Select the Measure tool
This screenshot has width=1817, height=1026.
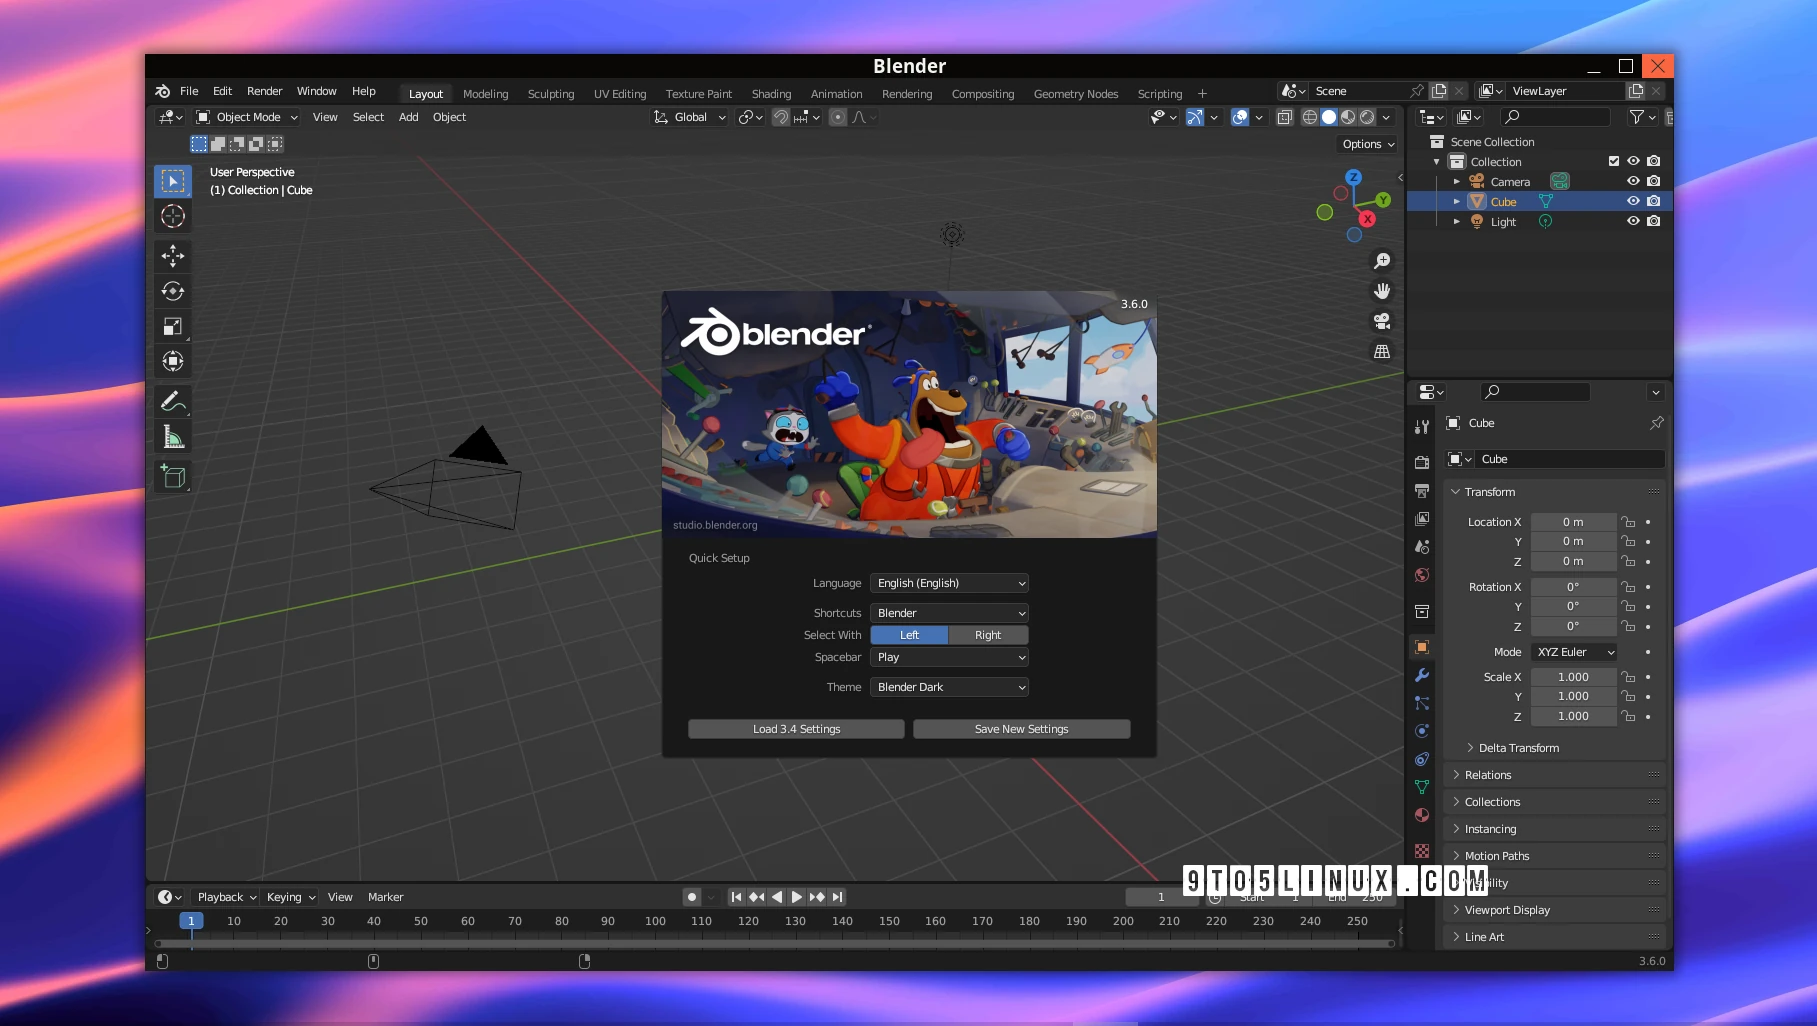[x=173, y=436]
